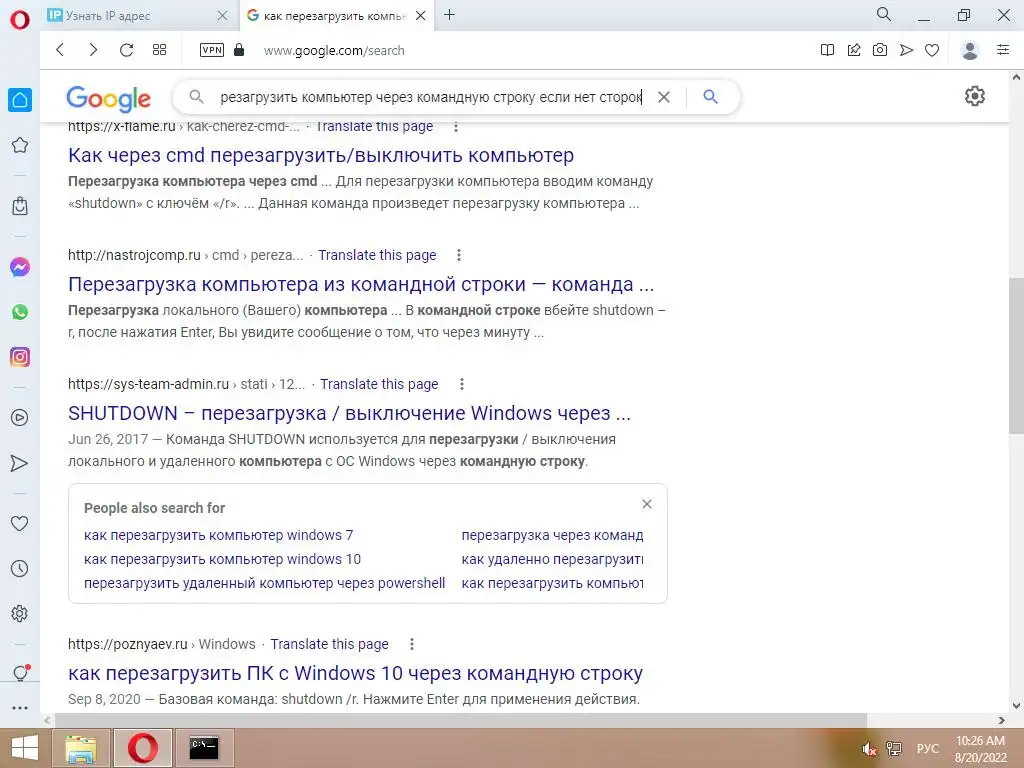Open Command Prompt from the taskbar
The width and height of the screenshot is (1024, 768).
pyautogui.click(x=203, y=748)
